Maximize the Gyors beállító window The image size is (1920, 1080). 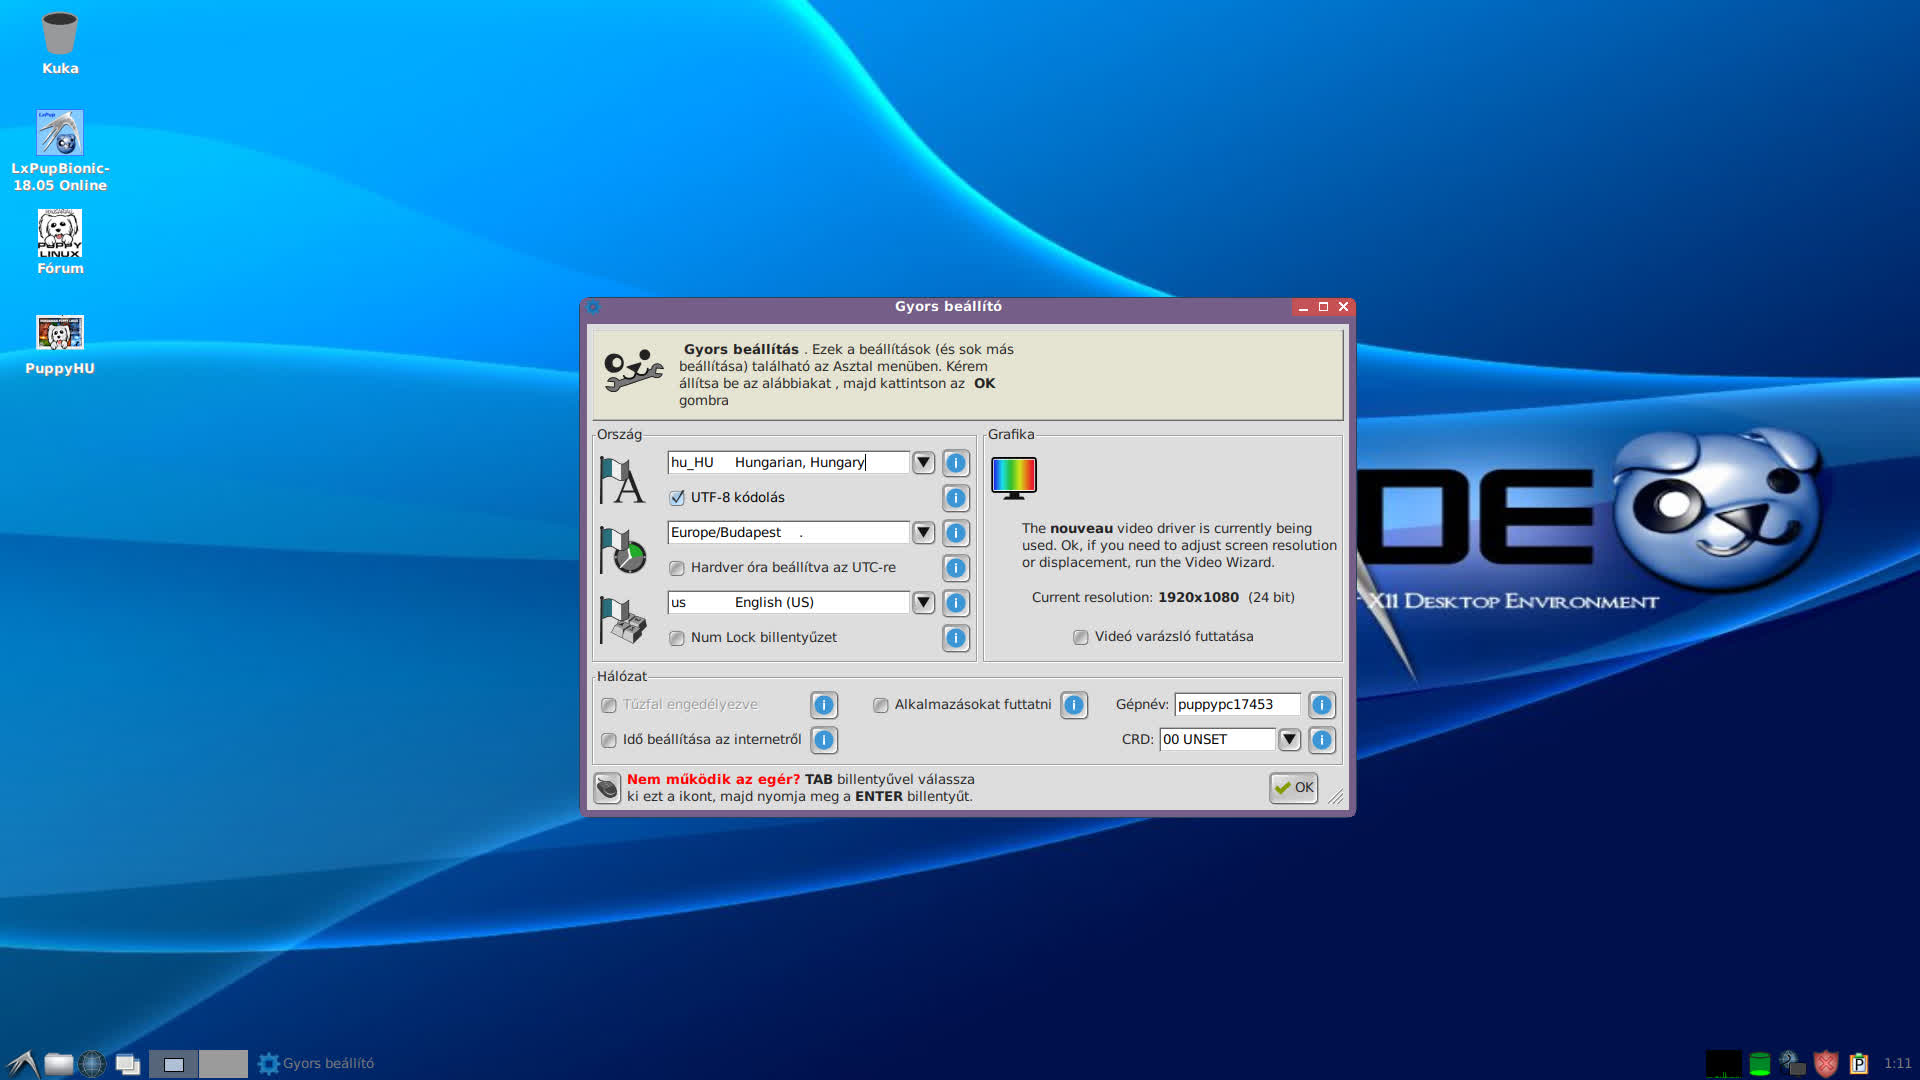tap(1323, 307)
